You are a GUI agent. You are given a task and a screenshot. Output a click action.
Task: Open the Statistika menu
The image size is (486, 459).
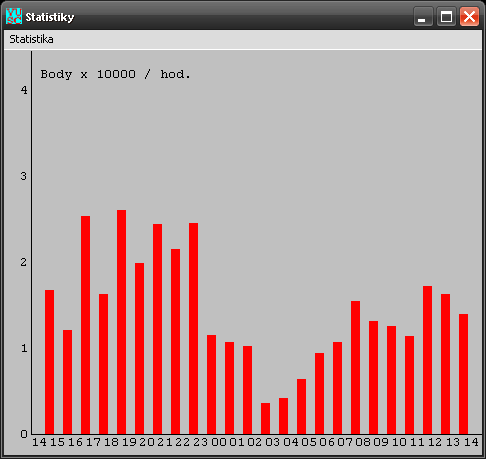(x=31, y=39)
